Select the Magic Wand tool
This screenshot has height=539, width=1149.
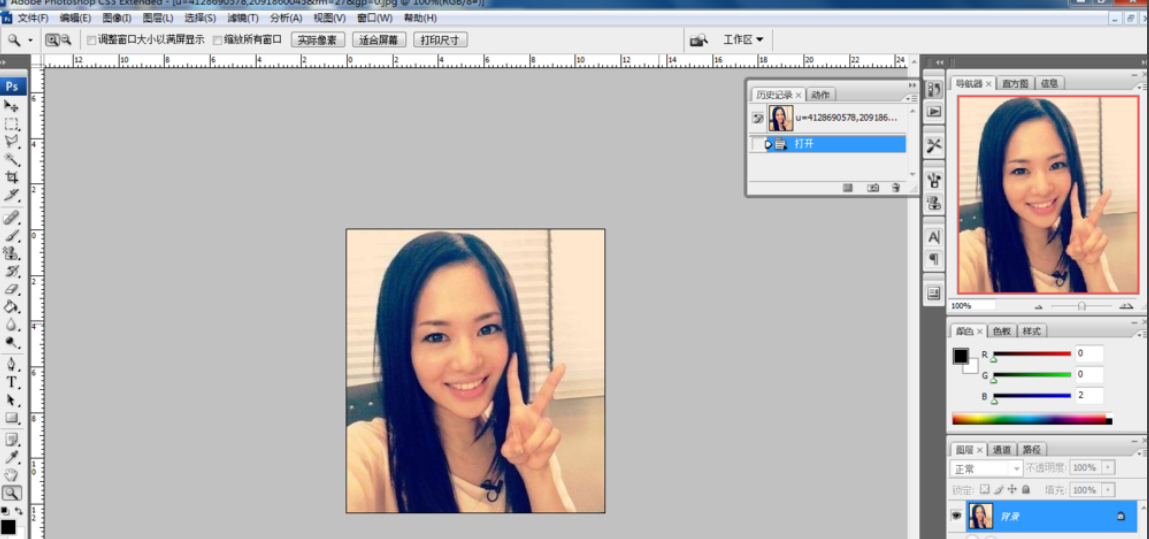[x=12, y=159]
